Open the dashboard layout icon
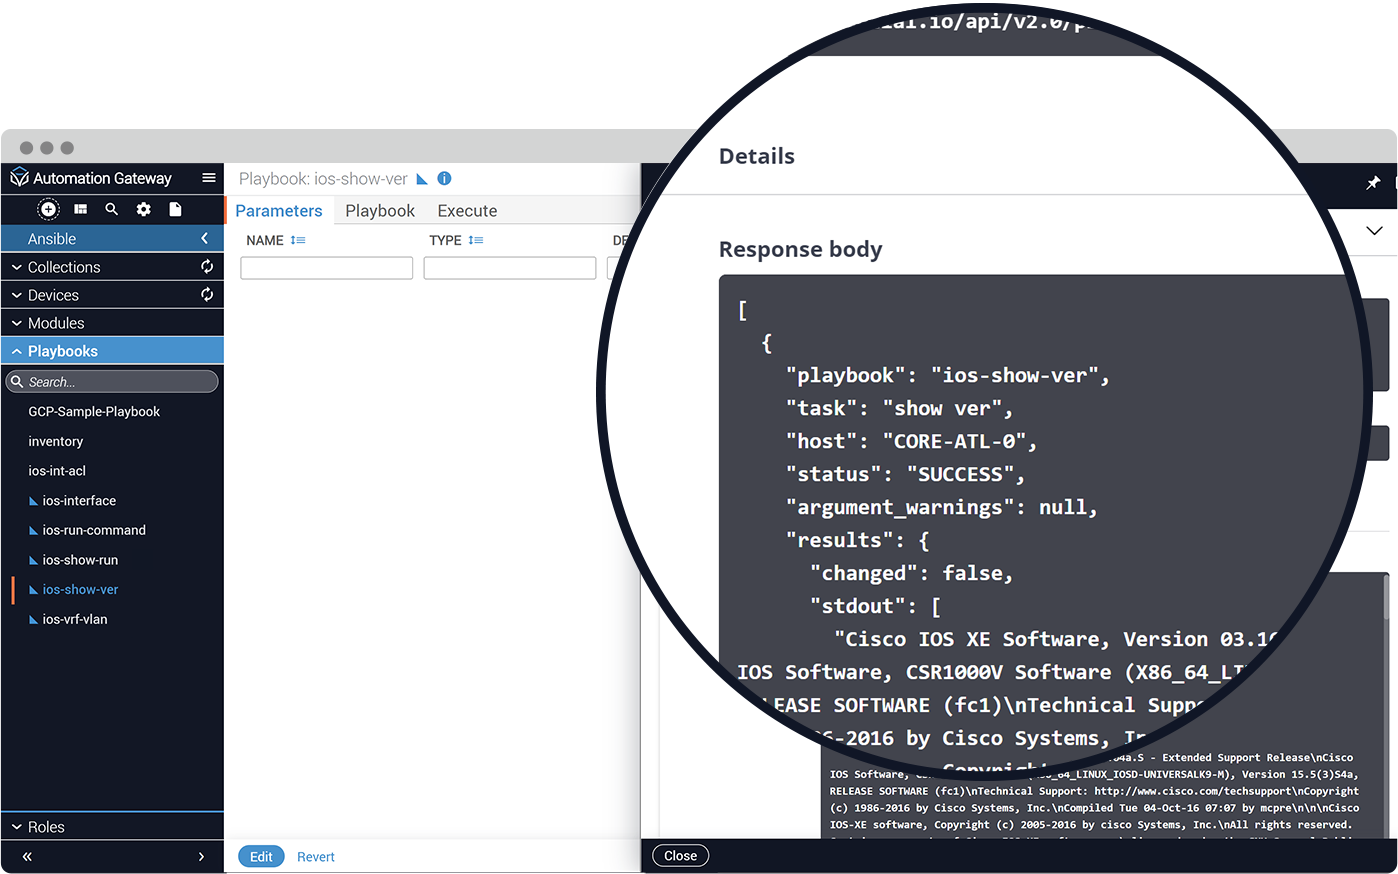 tap(81, 209)
